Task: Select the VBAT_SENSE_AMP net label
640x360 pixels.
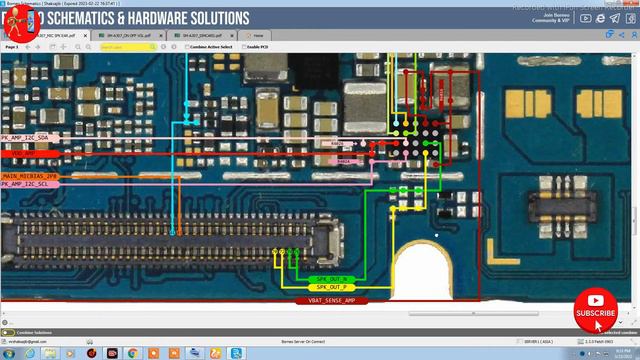Action: click(x=332, y=300)
